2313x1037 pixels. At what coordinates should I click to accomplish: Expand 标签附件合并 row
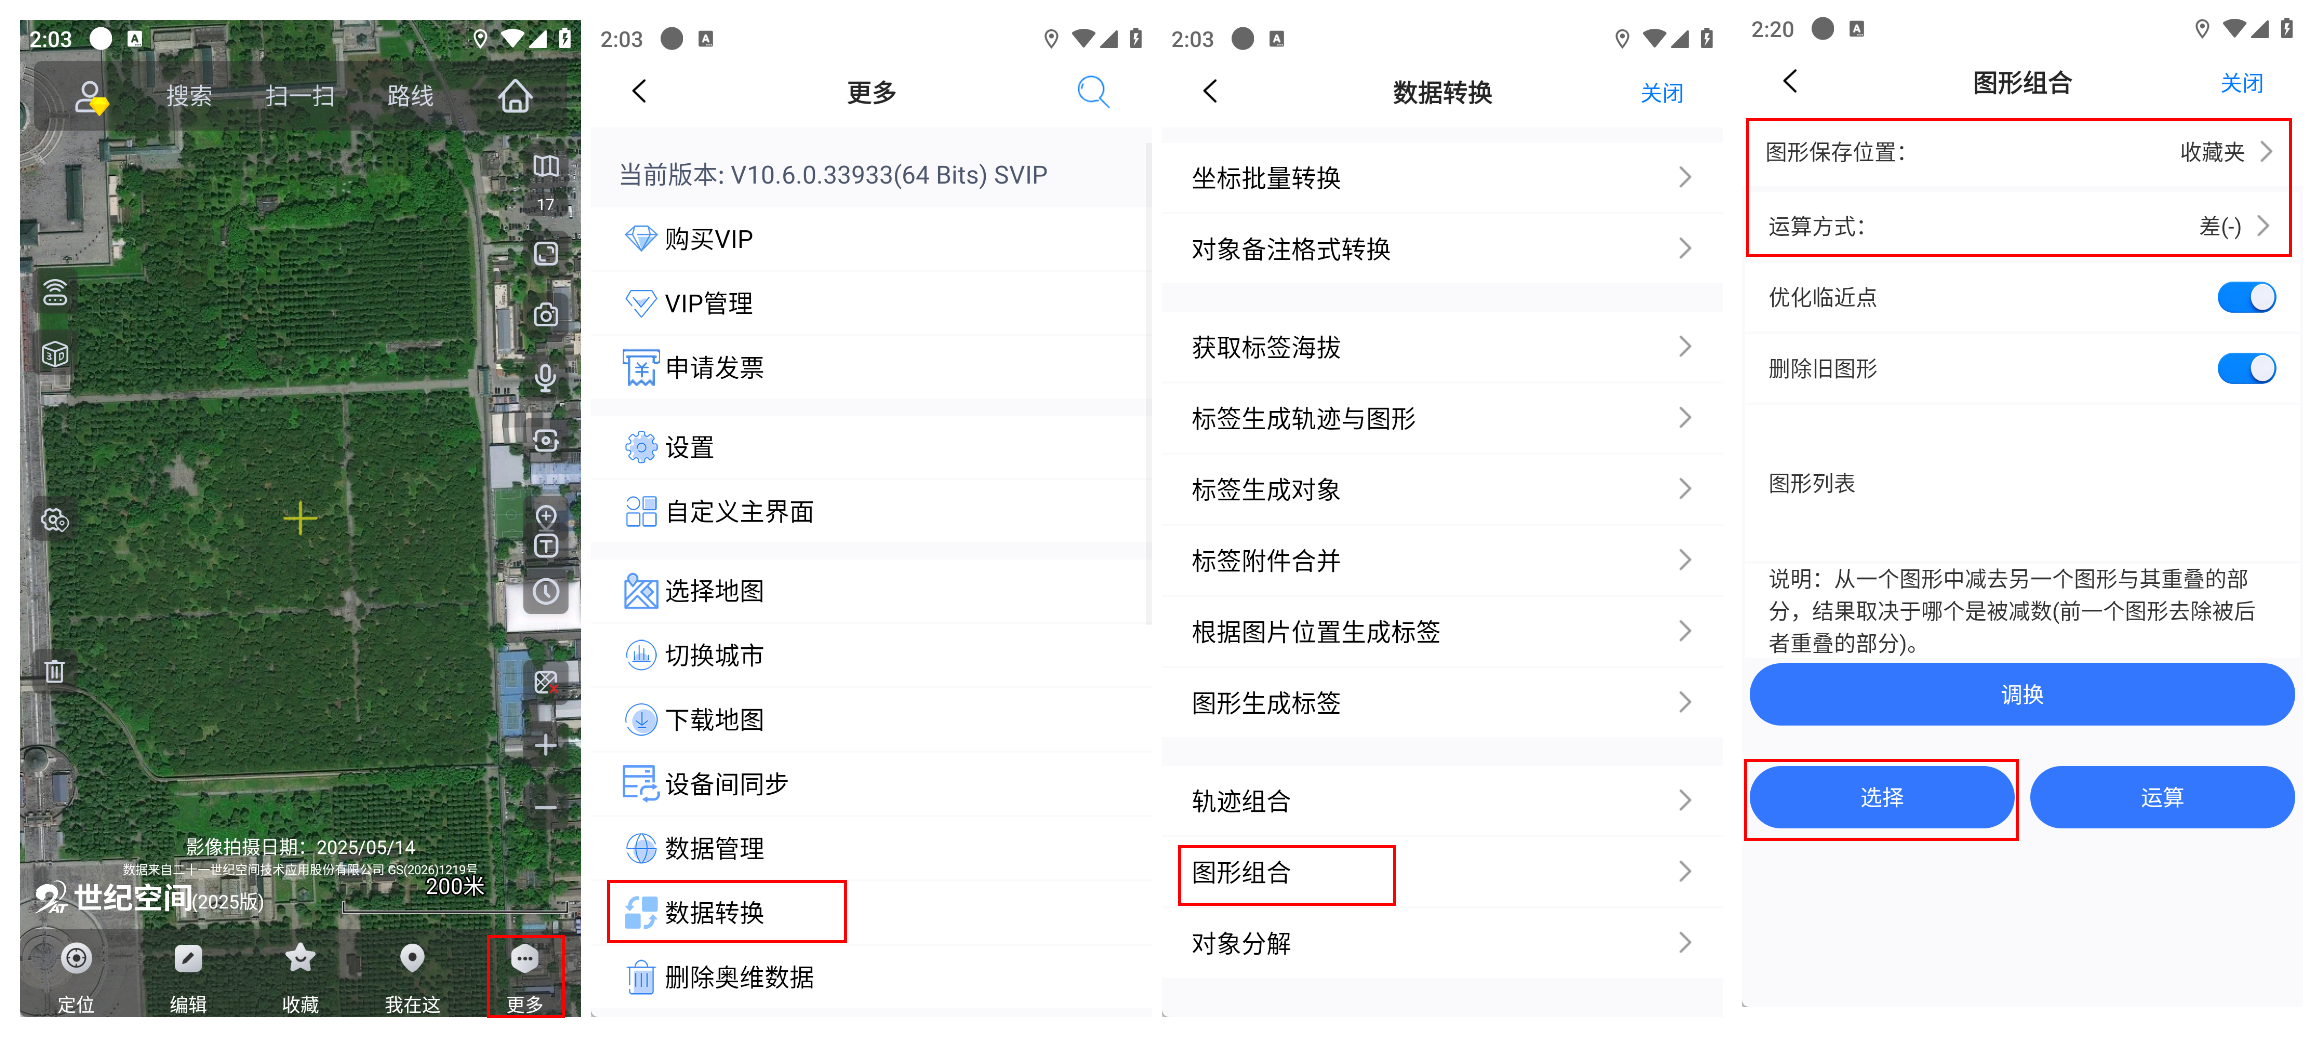pyautogui.click(x=1441, y=560)
